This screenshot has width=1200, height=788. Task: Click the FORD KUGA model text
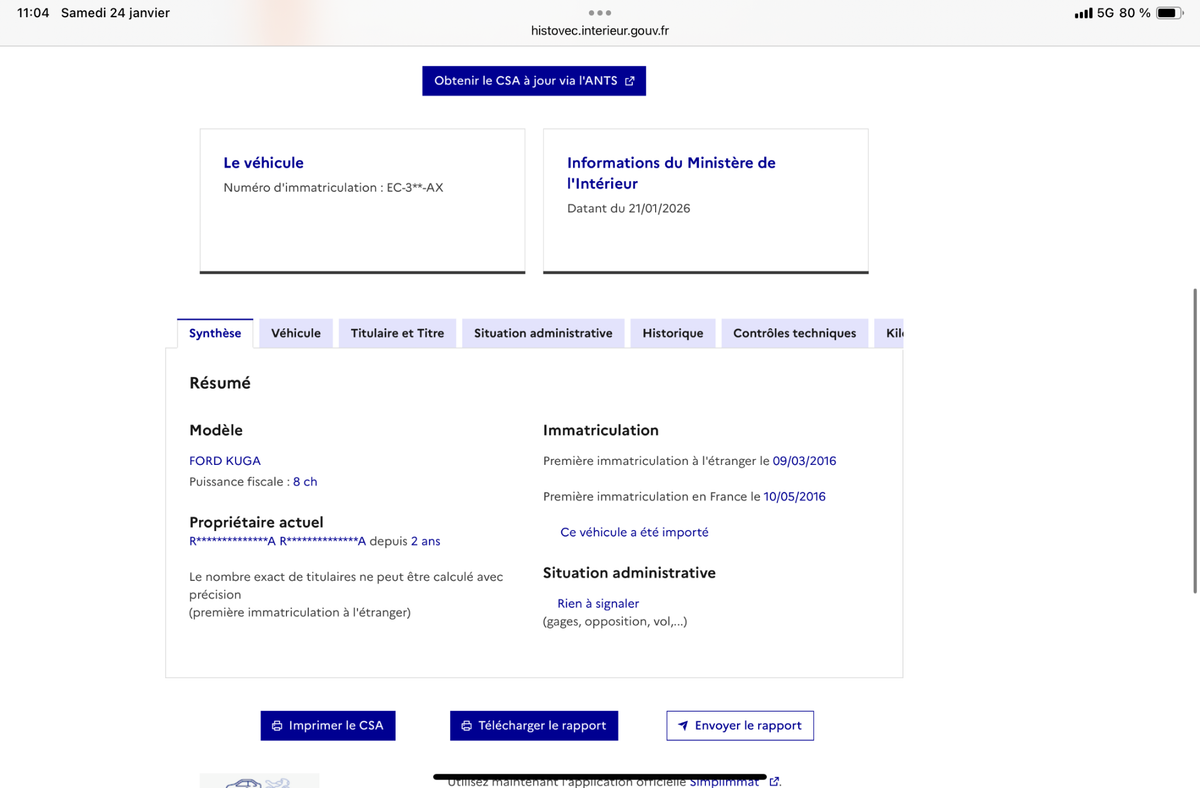point(225,461)
